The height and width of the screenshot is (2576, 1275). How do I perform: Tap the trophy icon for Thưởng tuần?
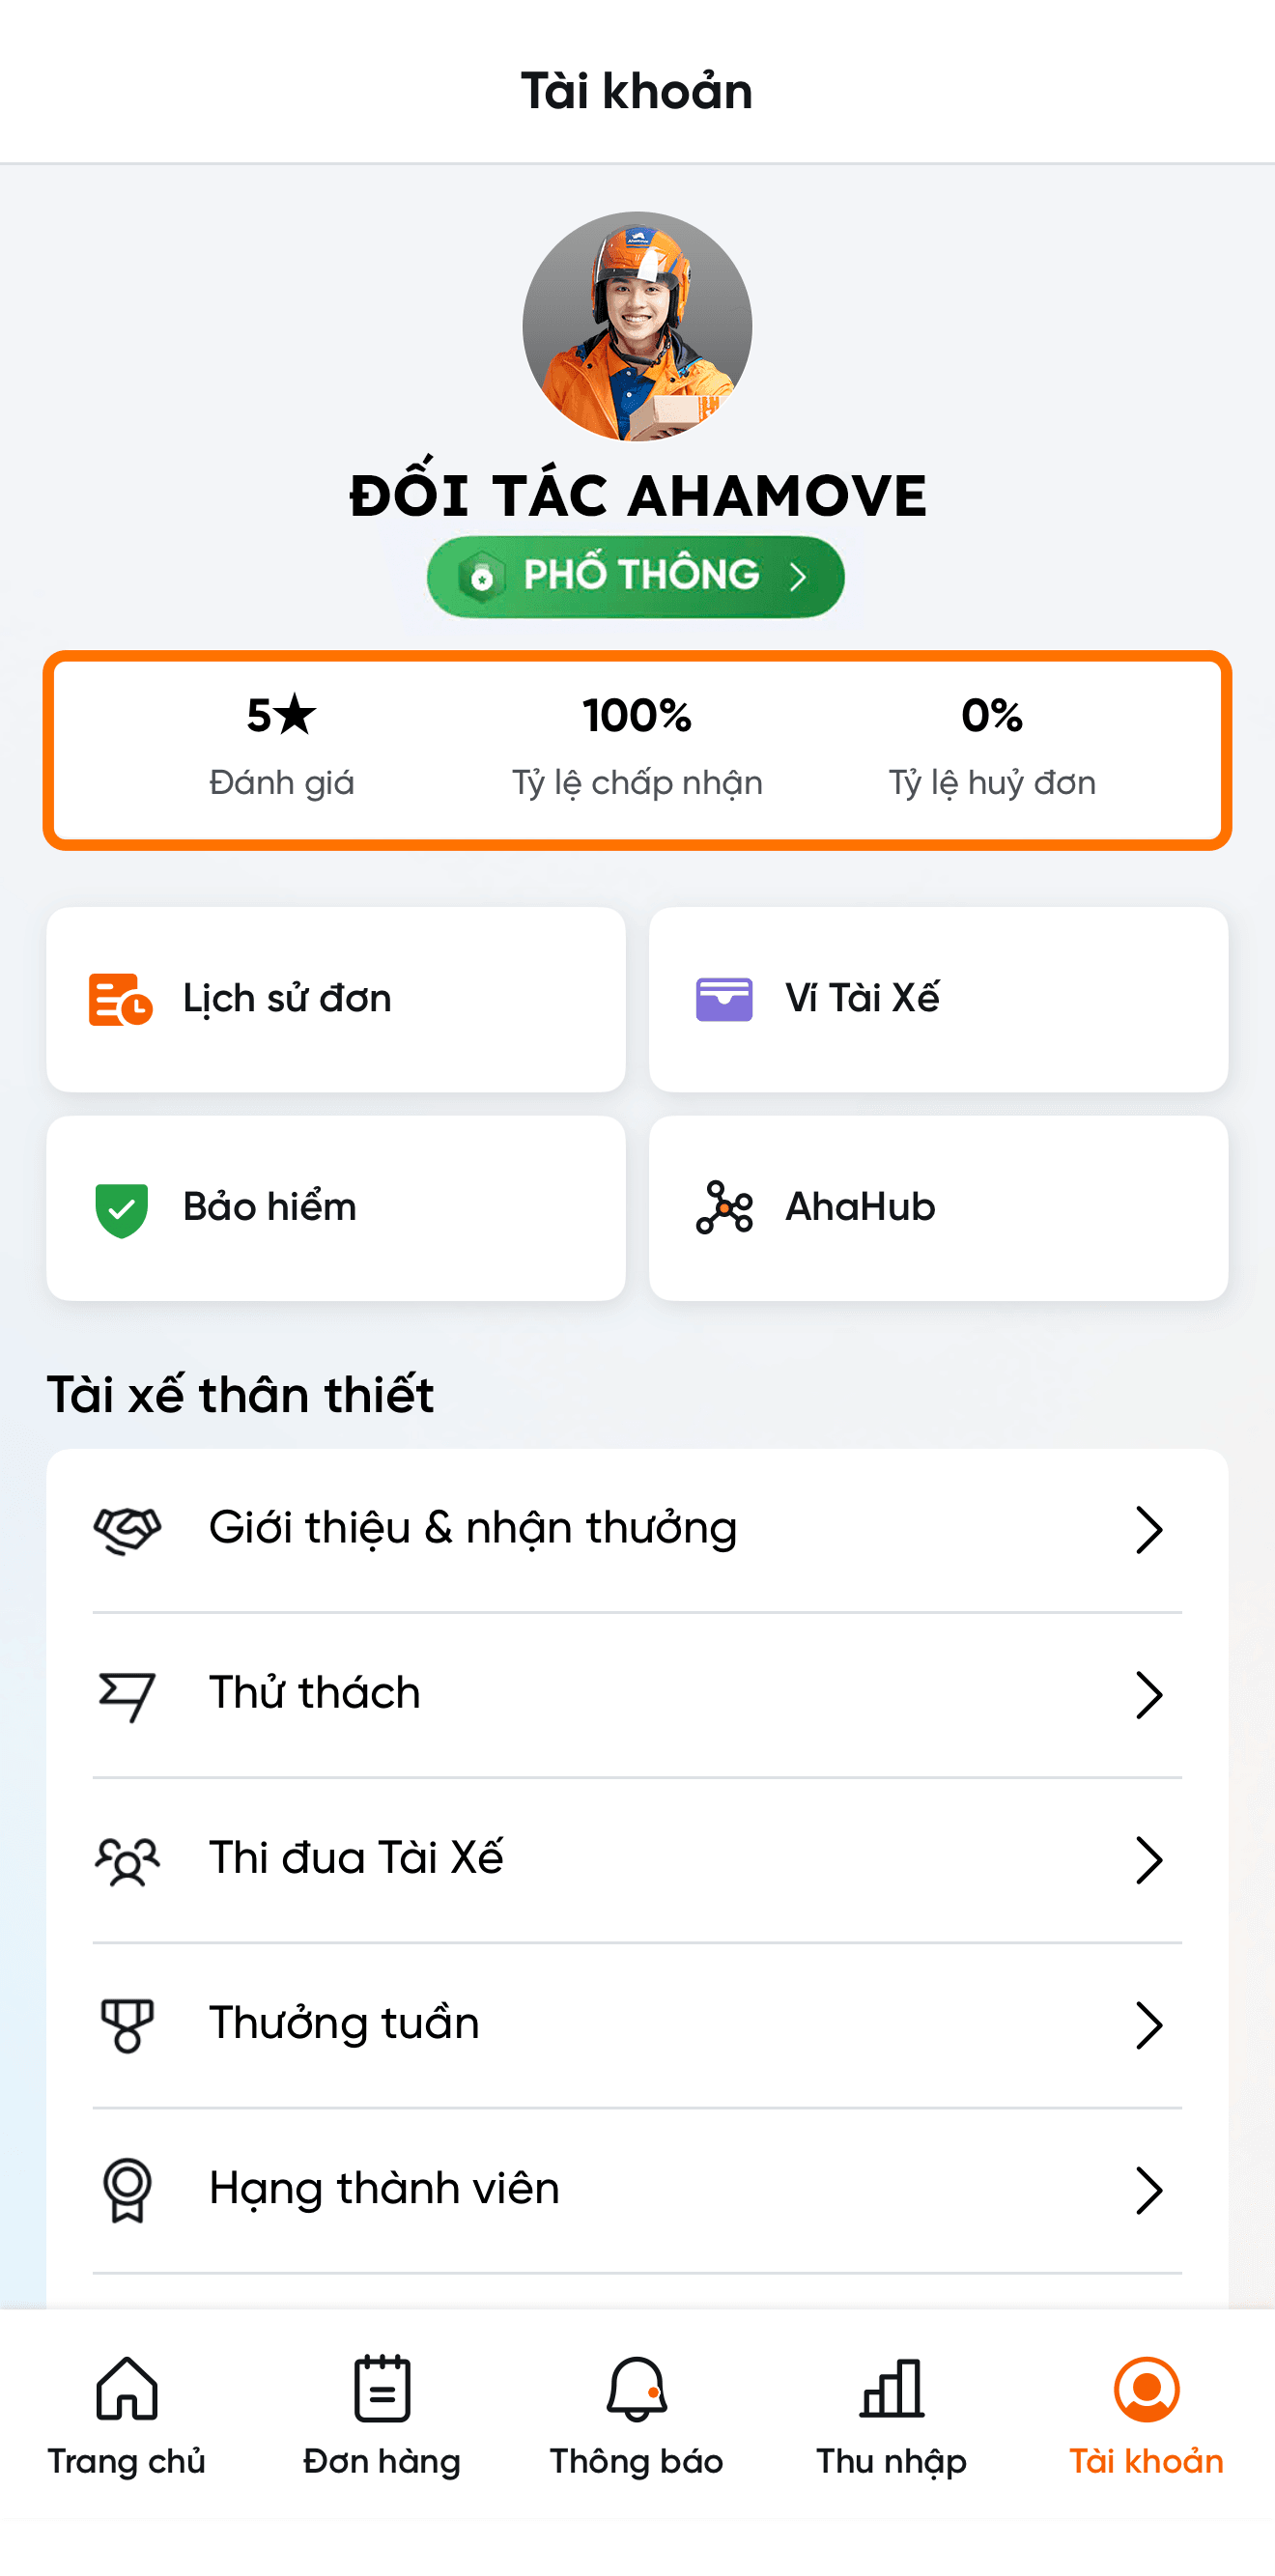coord(127,2025)
